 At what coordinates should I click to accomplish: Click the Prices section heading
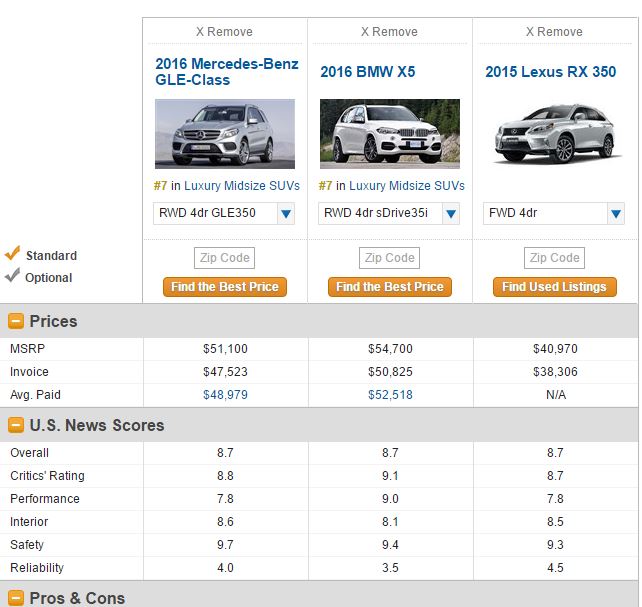click(53, 321)
